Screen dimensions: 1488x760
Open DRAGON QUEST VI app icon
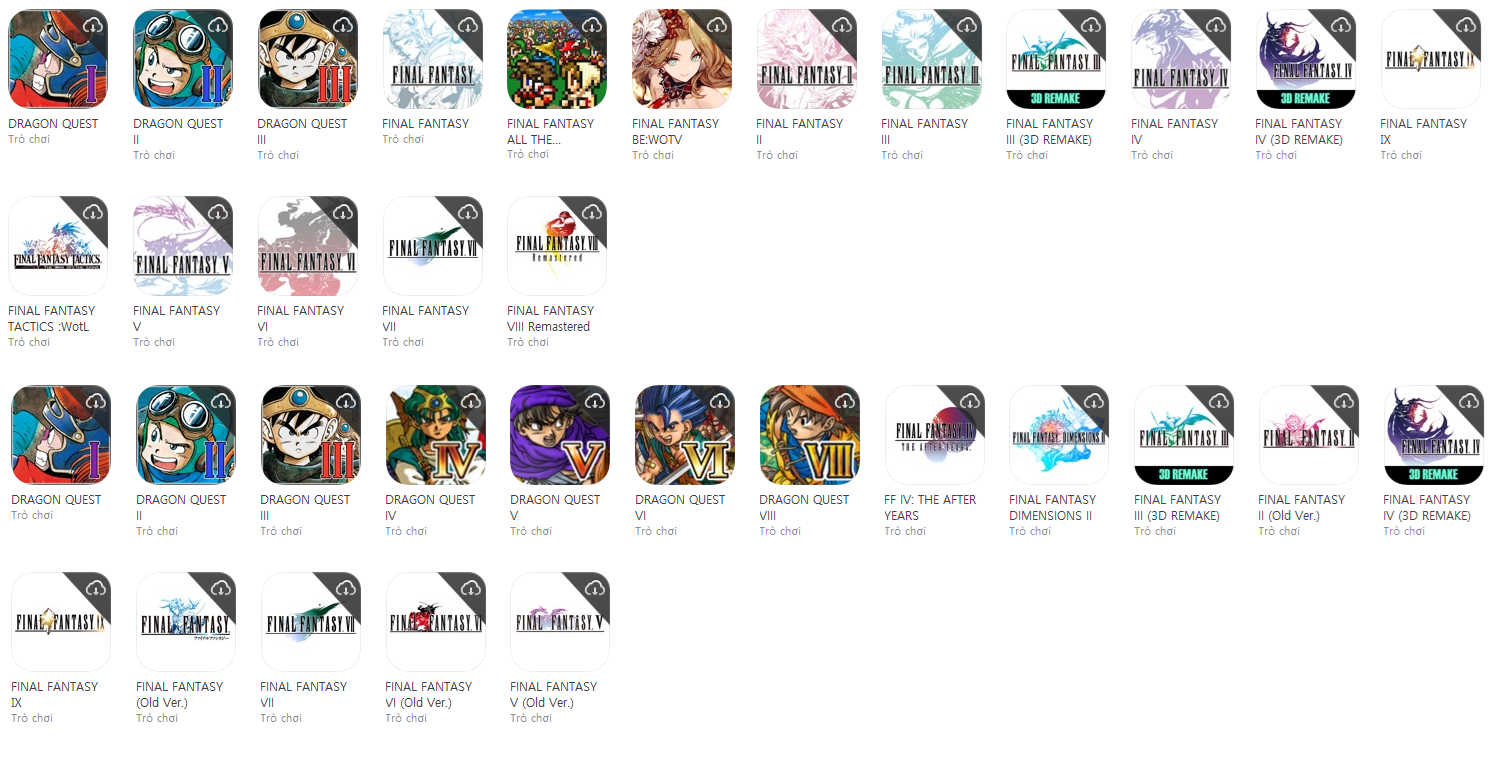(685, 435)
